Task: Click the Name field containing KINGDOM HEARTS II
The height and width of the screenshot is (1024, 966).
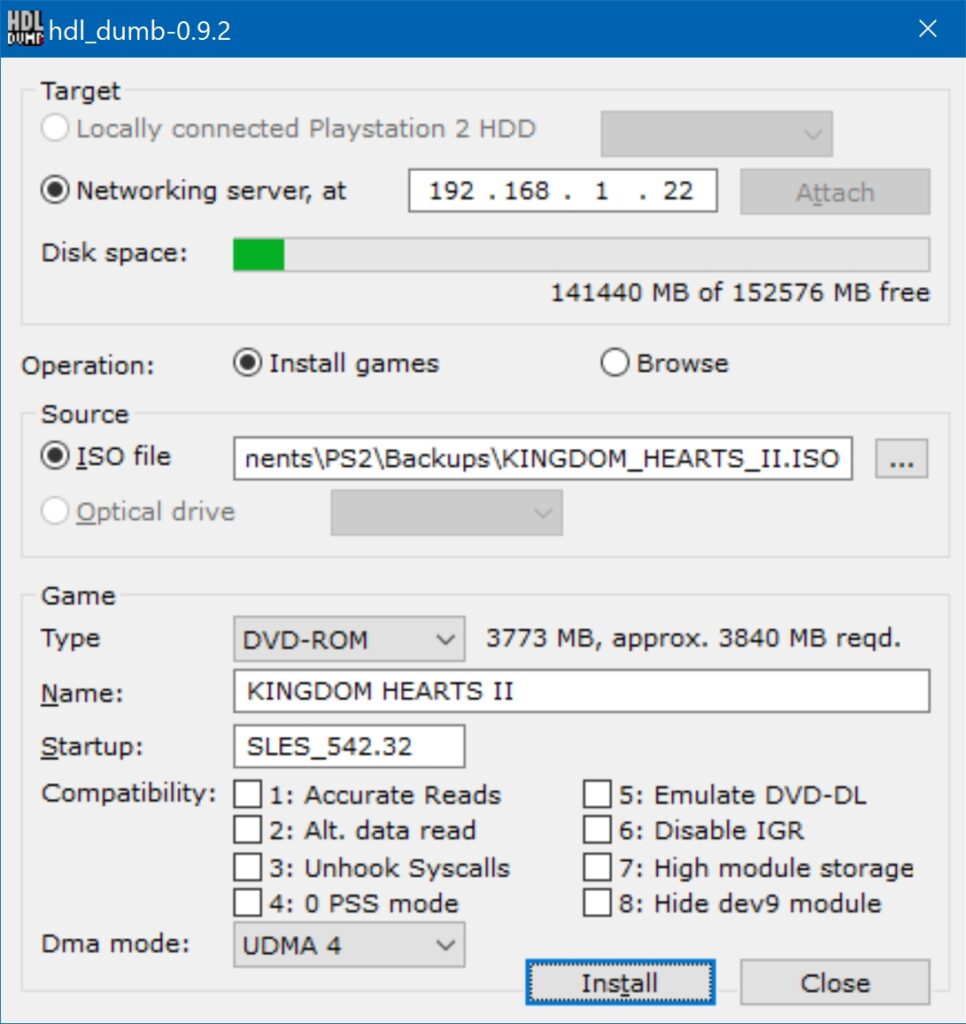Action: (580, 692)
